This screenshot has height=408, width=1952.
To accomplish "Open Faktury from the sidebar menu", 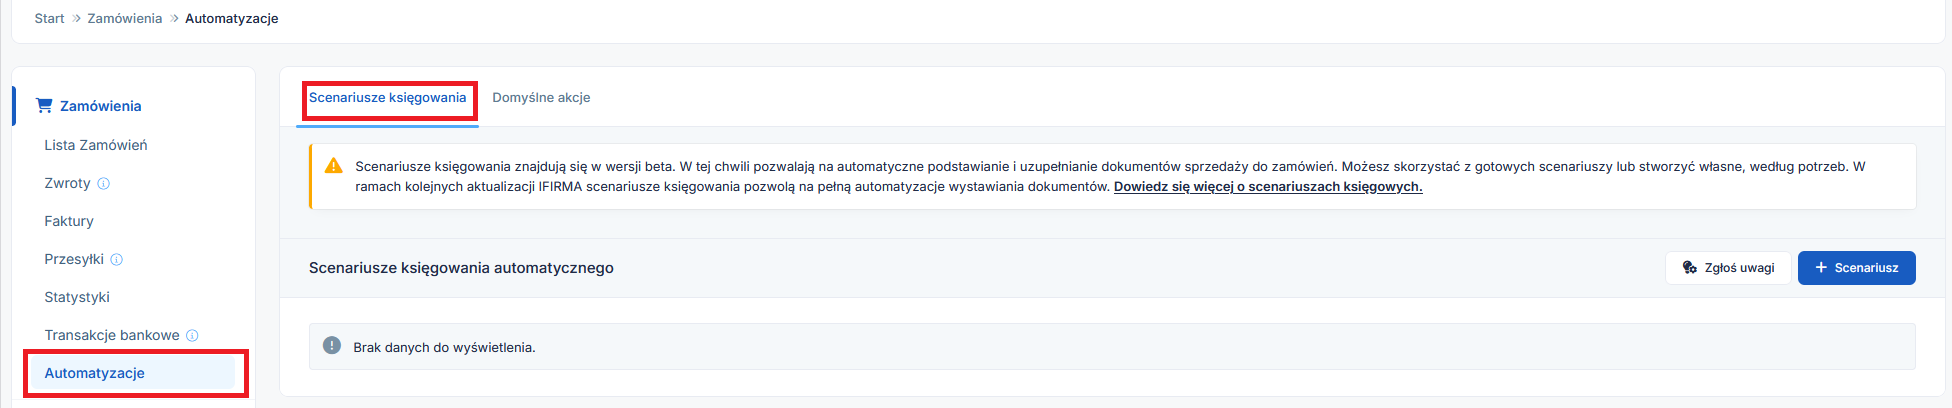I will coord(69,222).
